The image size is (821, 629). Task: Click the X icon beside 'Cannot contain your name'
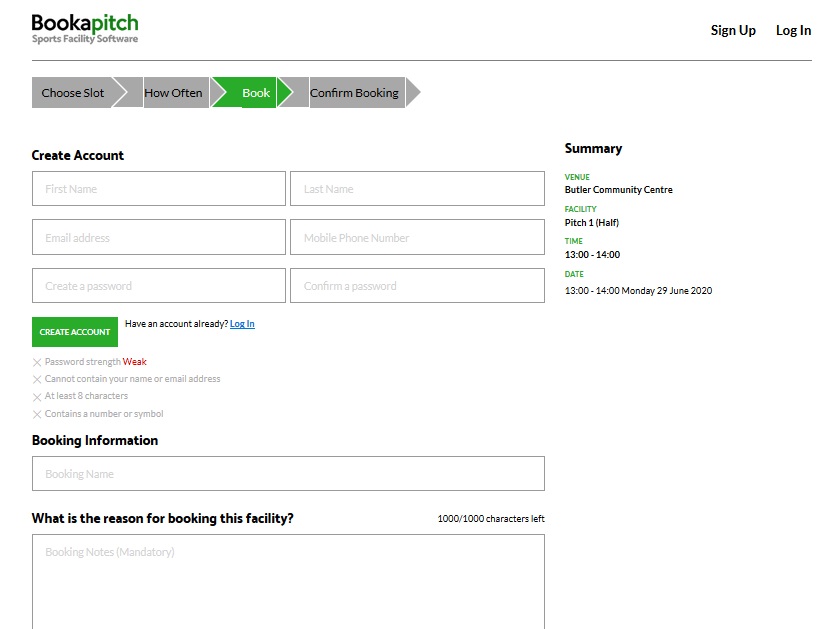point(37,380)
